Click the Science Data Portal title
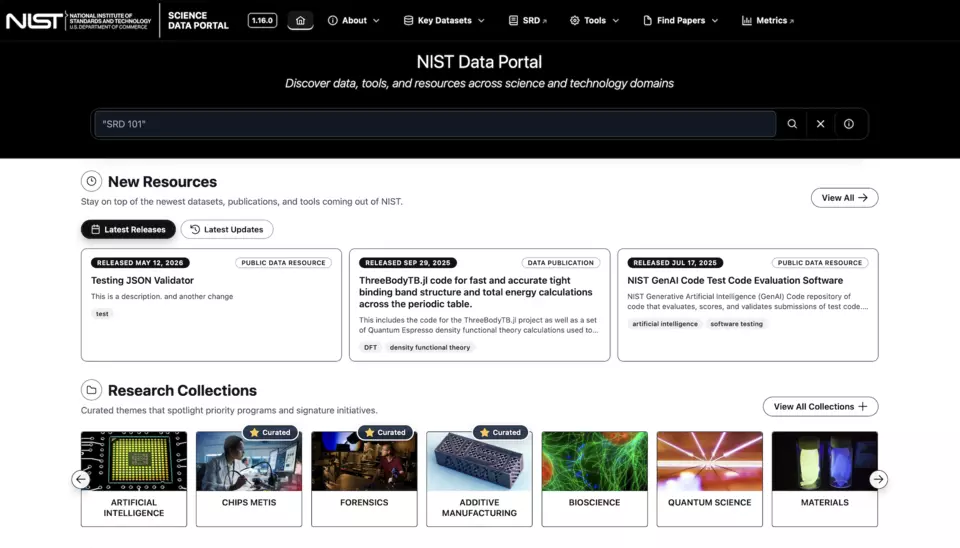960x548 pixels. pyautogui.click(x=198, y=20)
